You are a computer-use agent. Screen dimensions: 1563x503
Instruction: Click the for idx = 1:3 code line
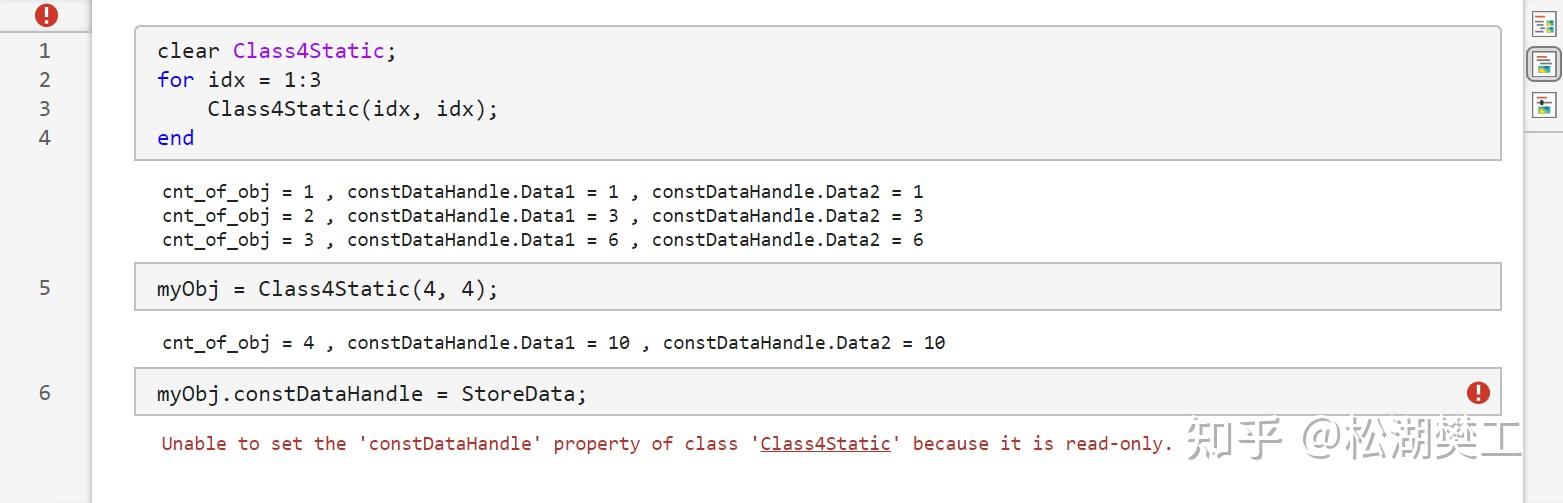tap(239, 80)
